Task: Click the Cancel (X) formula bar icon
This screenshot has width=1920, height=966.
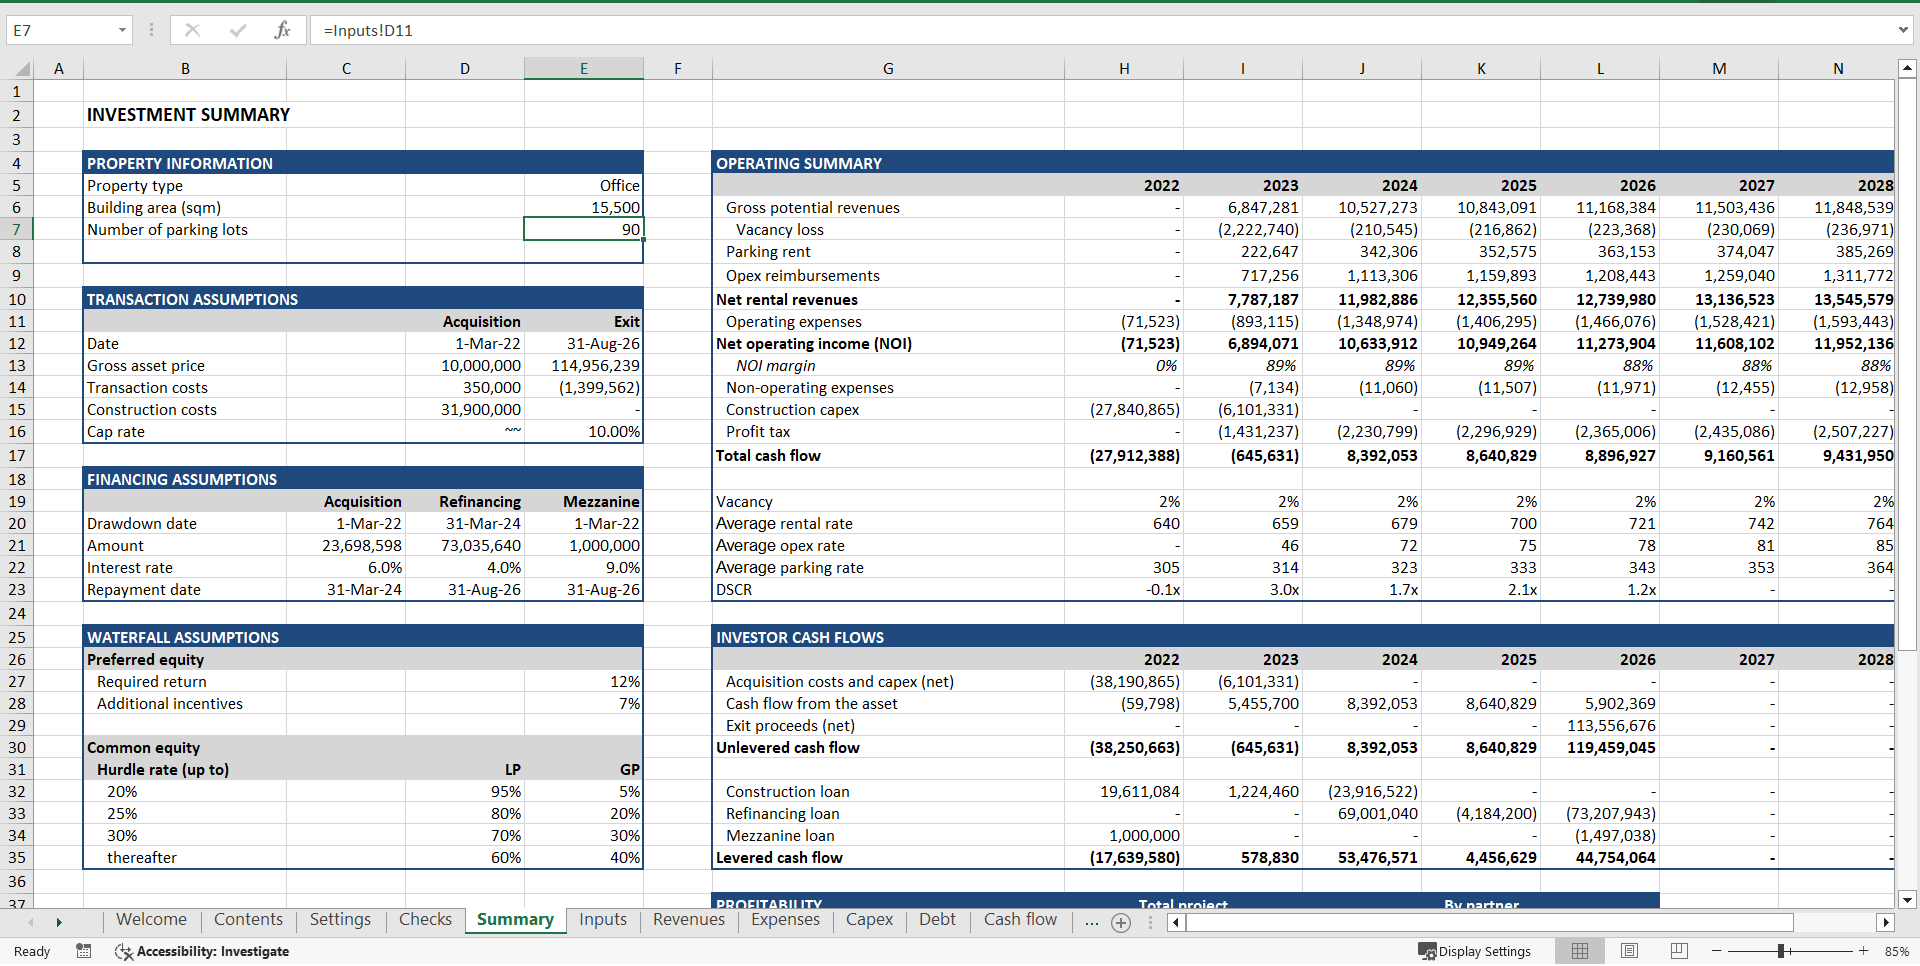Action: [192, 30]
